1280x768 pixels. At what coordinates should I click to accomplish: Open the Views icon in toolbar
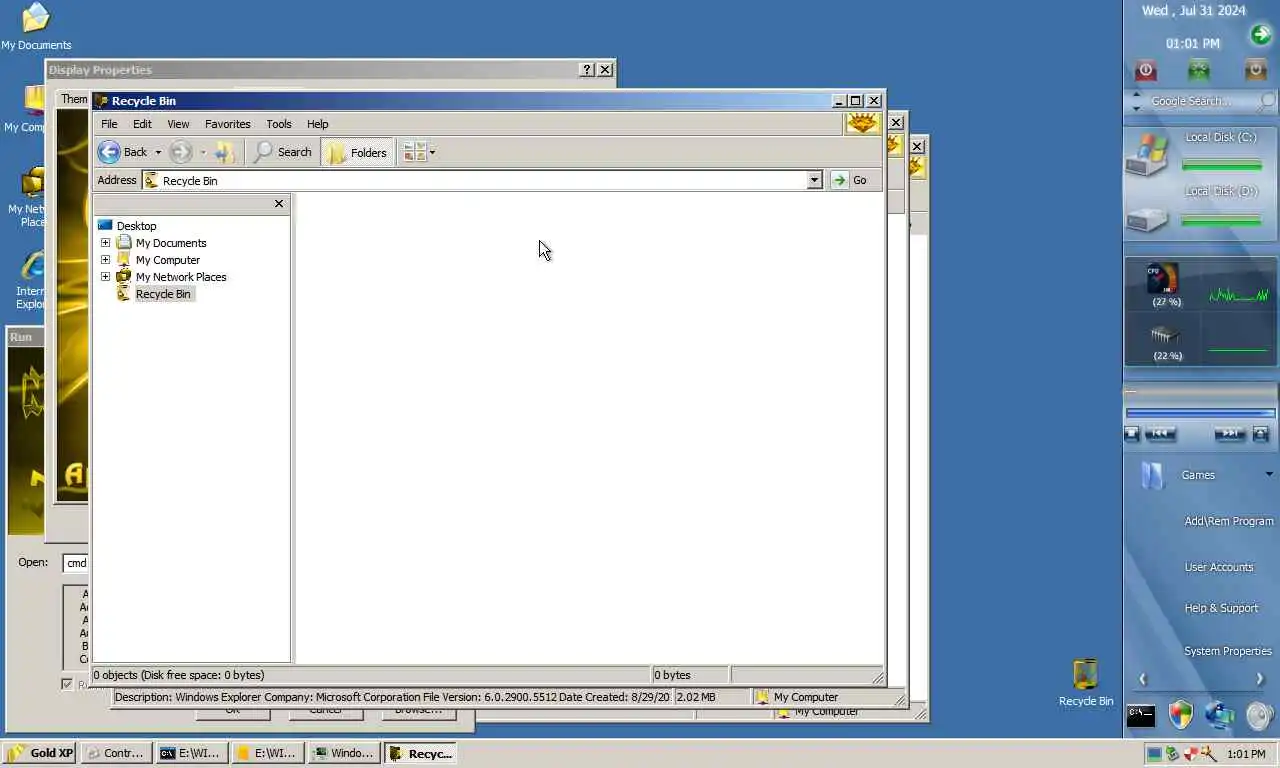pos(414,152)
